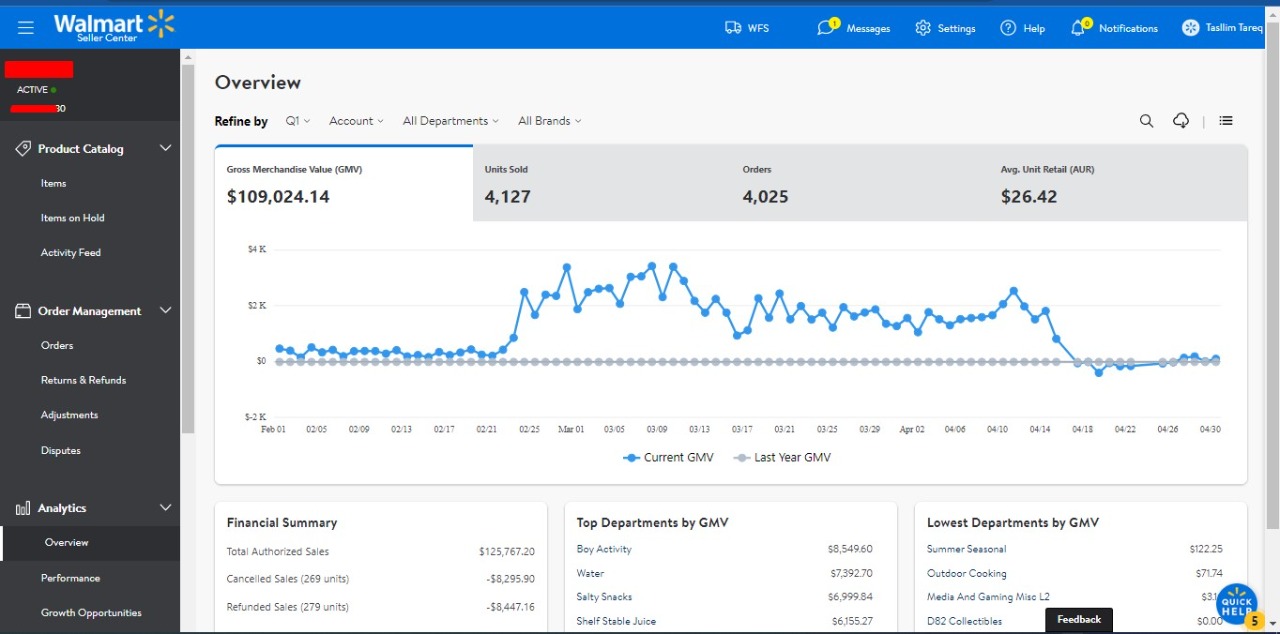Collapse the Order Management section chevron
Screen dimensions: 1280x634
(166, 311)
